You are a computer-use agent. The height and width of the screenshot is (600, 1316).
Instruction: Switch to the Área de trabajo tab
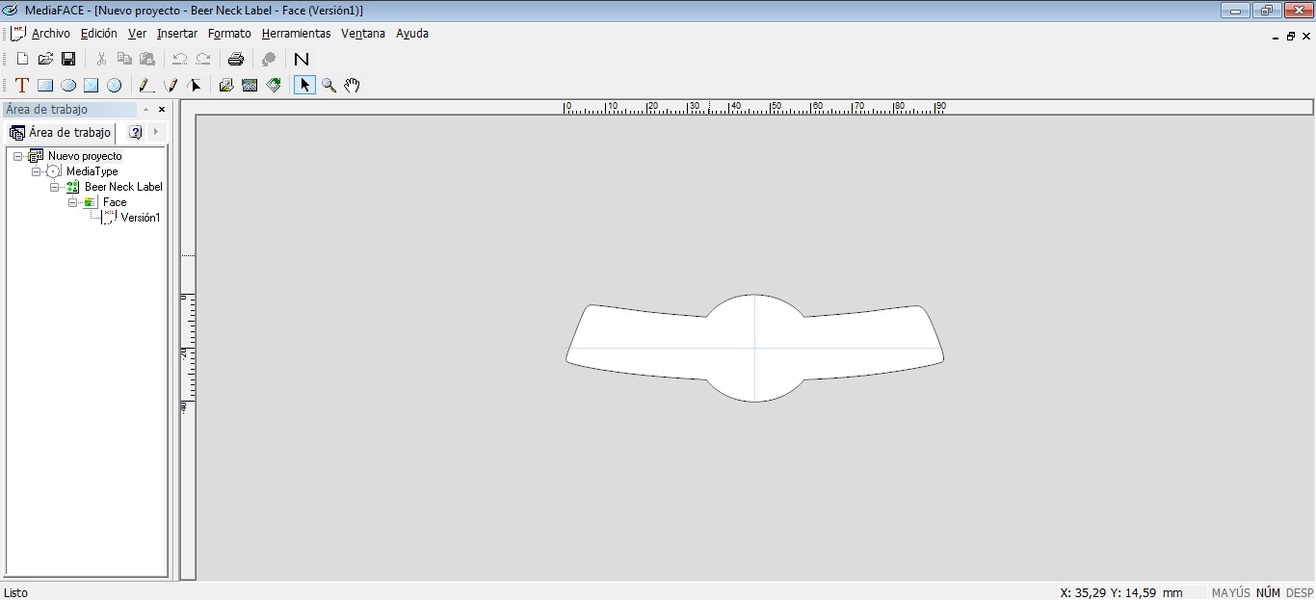(x=60, y=132)
